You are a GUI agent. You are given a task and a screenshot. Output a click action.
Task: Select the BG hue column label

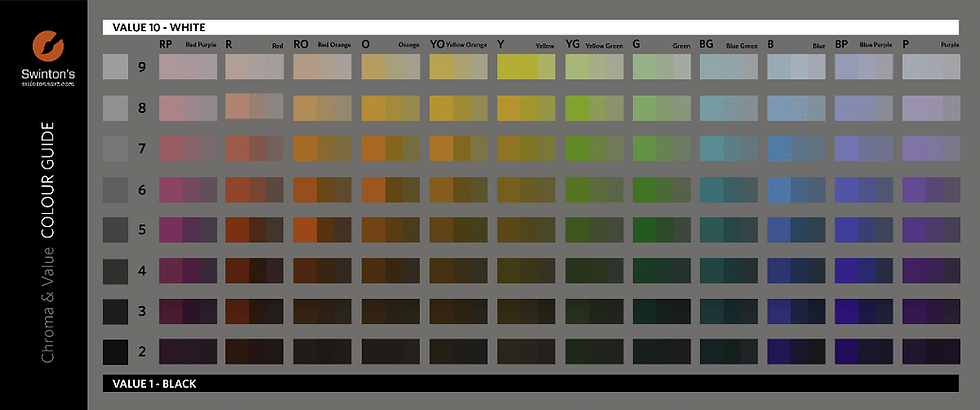706,44
